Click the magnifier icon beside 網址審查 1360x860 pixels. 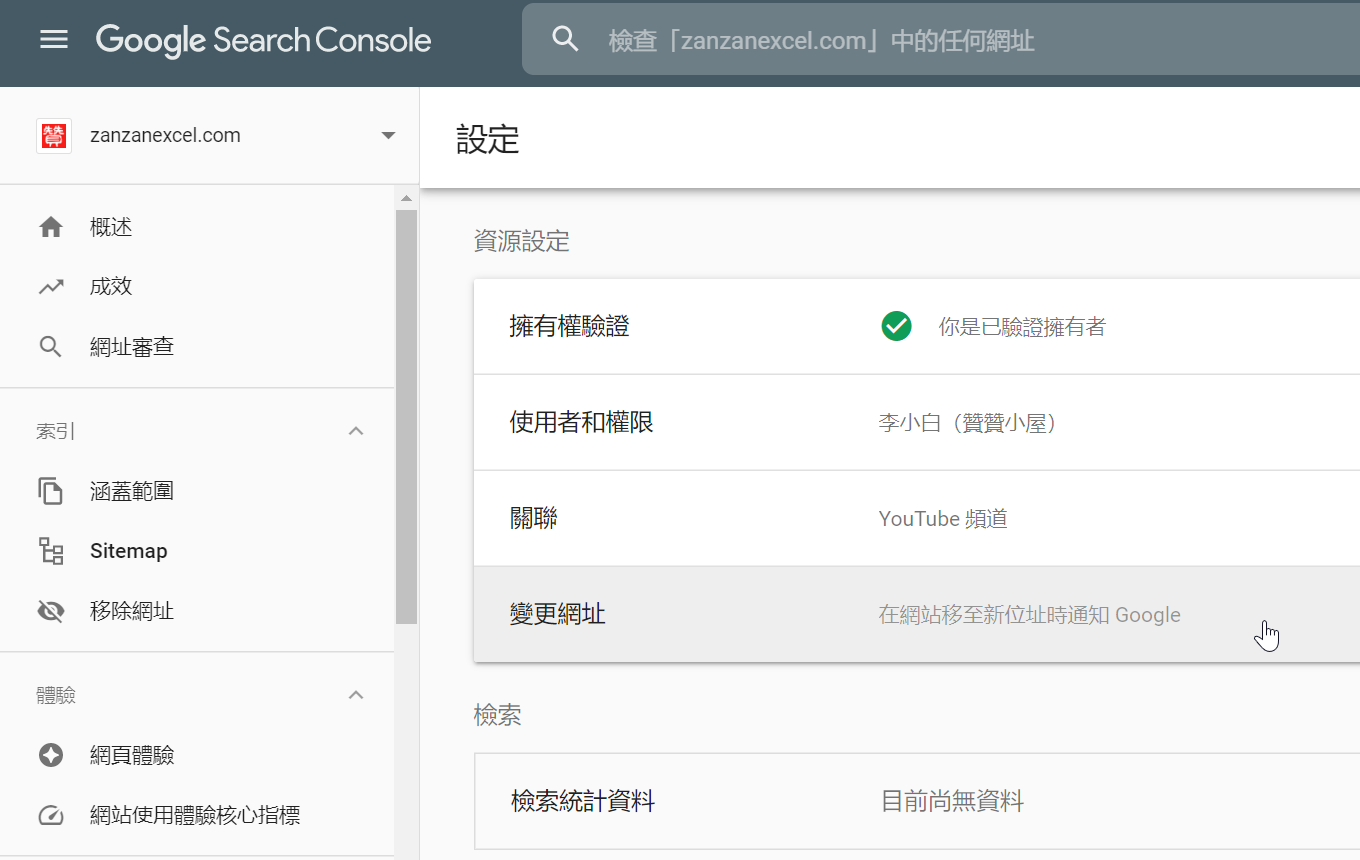(51, 348)
